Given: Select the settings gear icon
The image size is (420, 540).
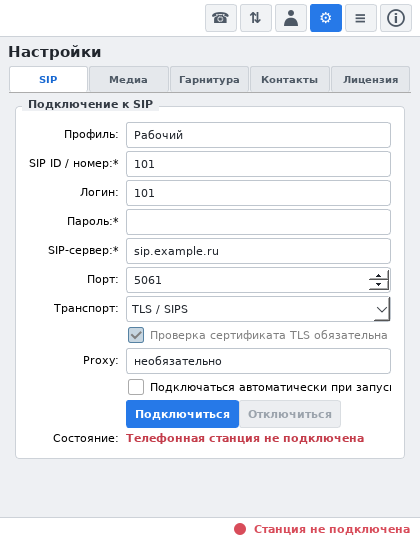Looking at the screenshot, I should coord(326,18).
